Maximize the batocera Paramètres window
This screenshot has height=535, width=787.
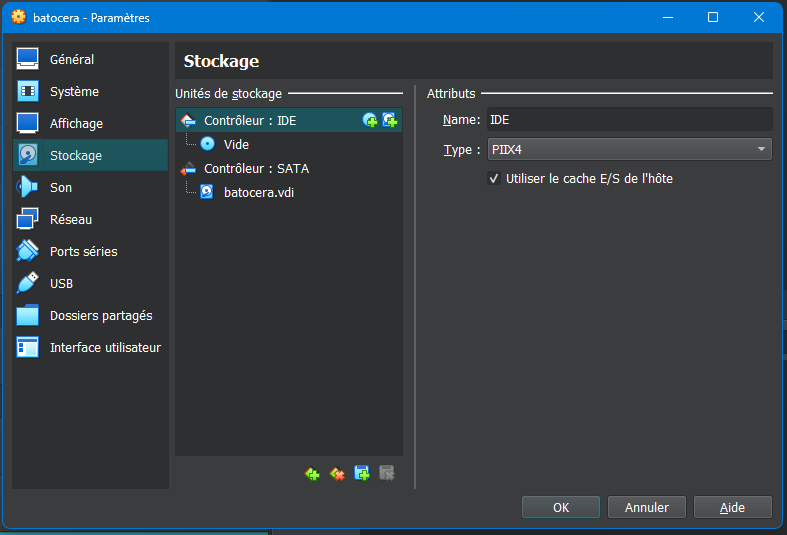click(x=713, y=18)
